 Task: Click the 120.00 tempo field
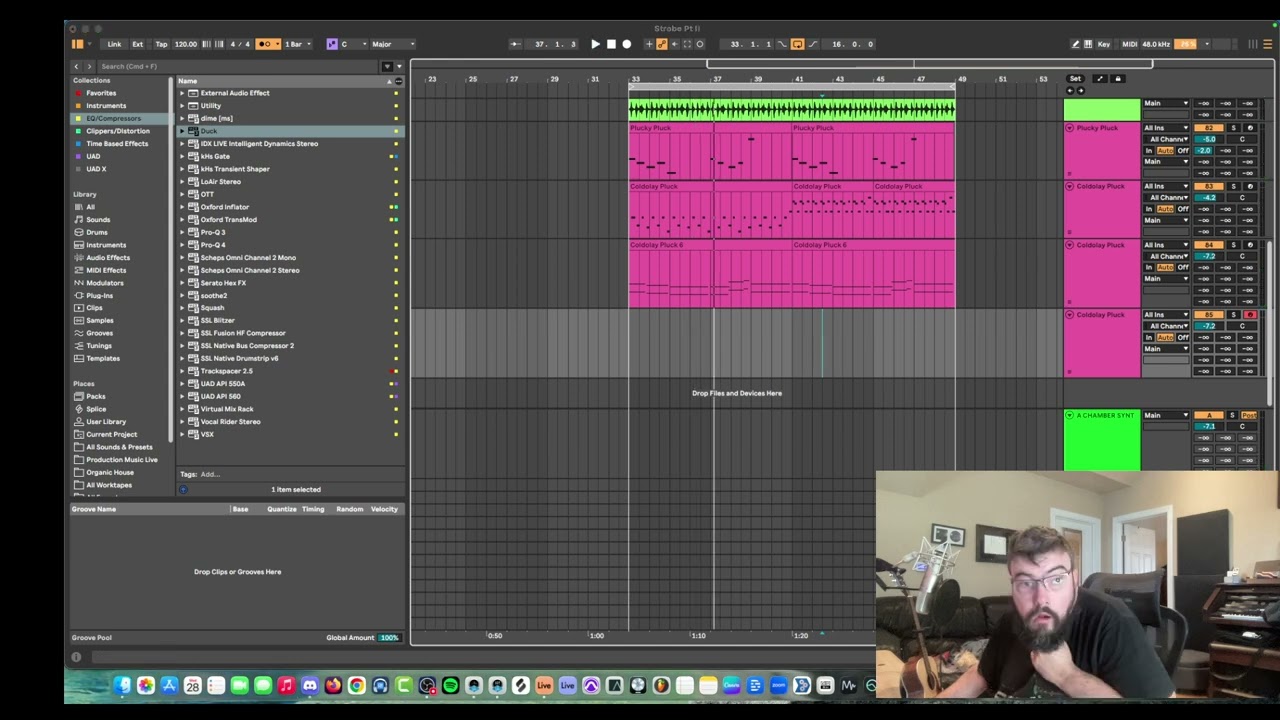[186, 44]
